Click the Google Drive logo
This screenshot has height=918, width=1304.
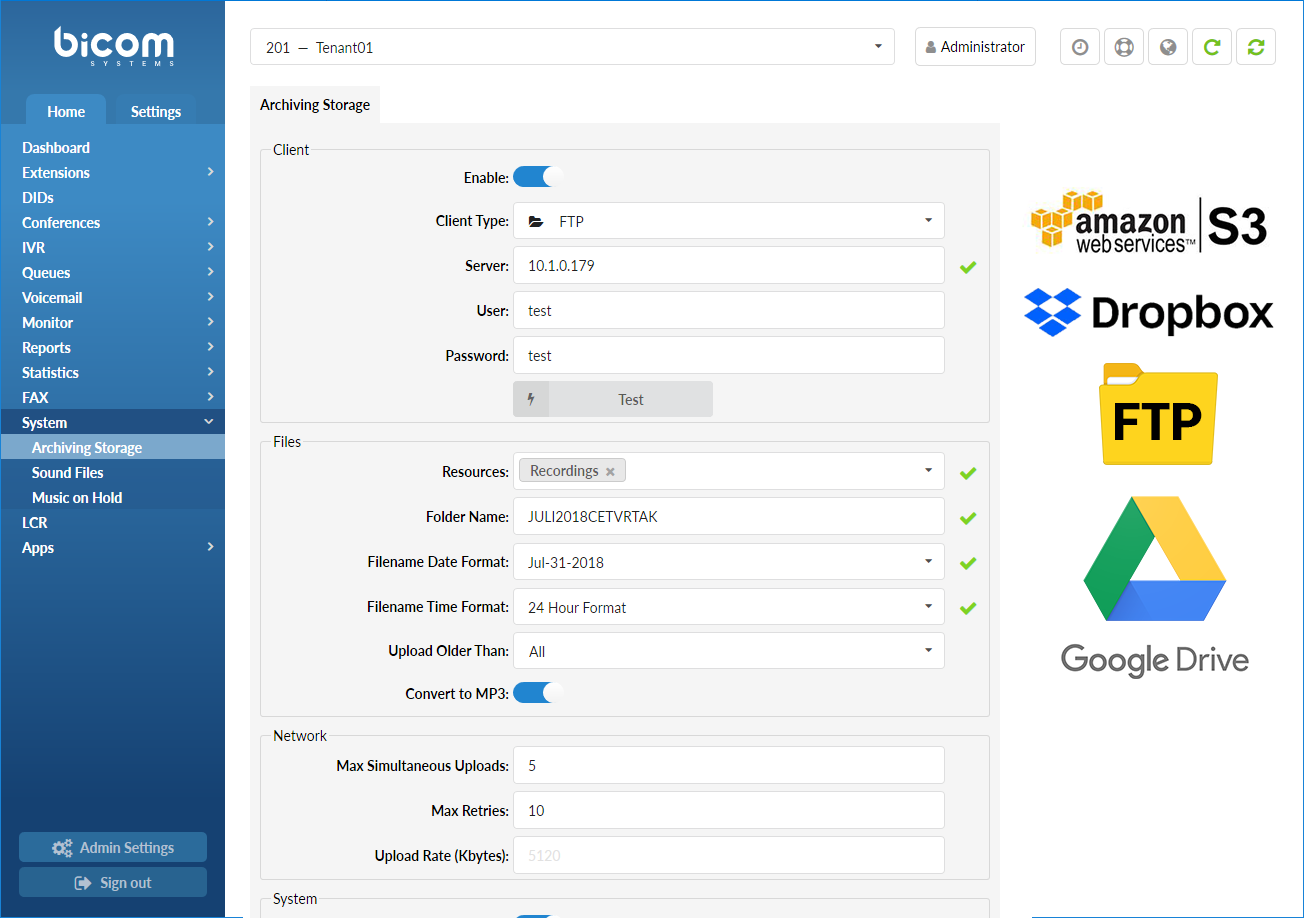click(1155, 587)
